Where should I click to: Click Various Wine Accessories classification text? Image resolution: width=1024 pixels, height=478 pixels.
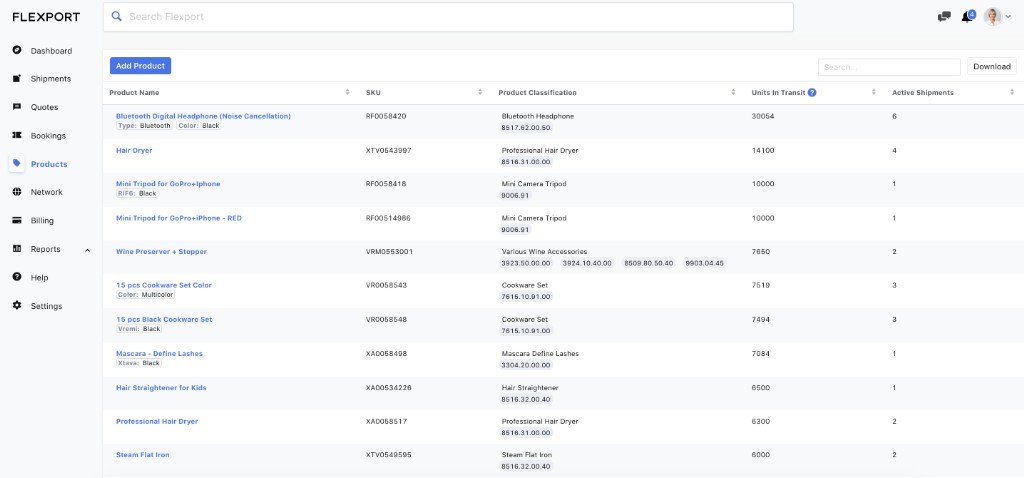point(544,251)
